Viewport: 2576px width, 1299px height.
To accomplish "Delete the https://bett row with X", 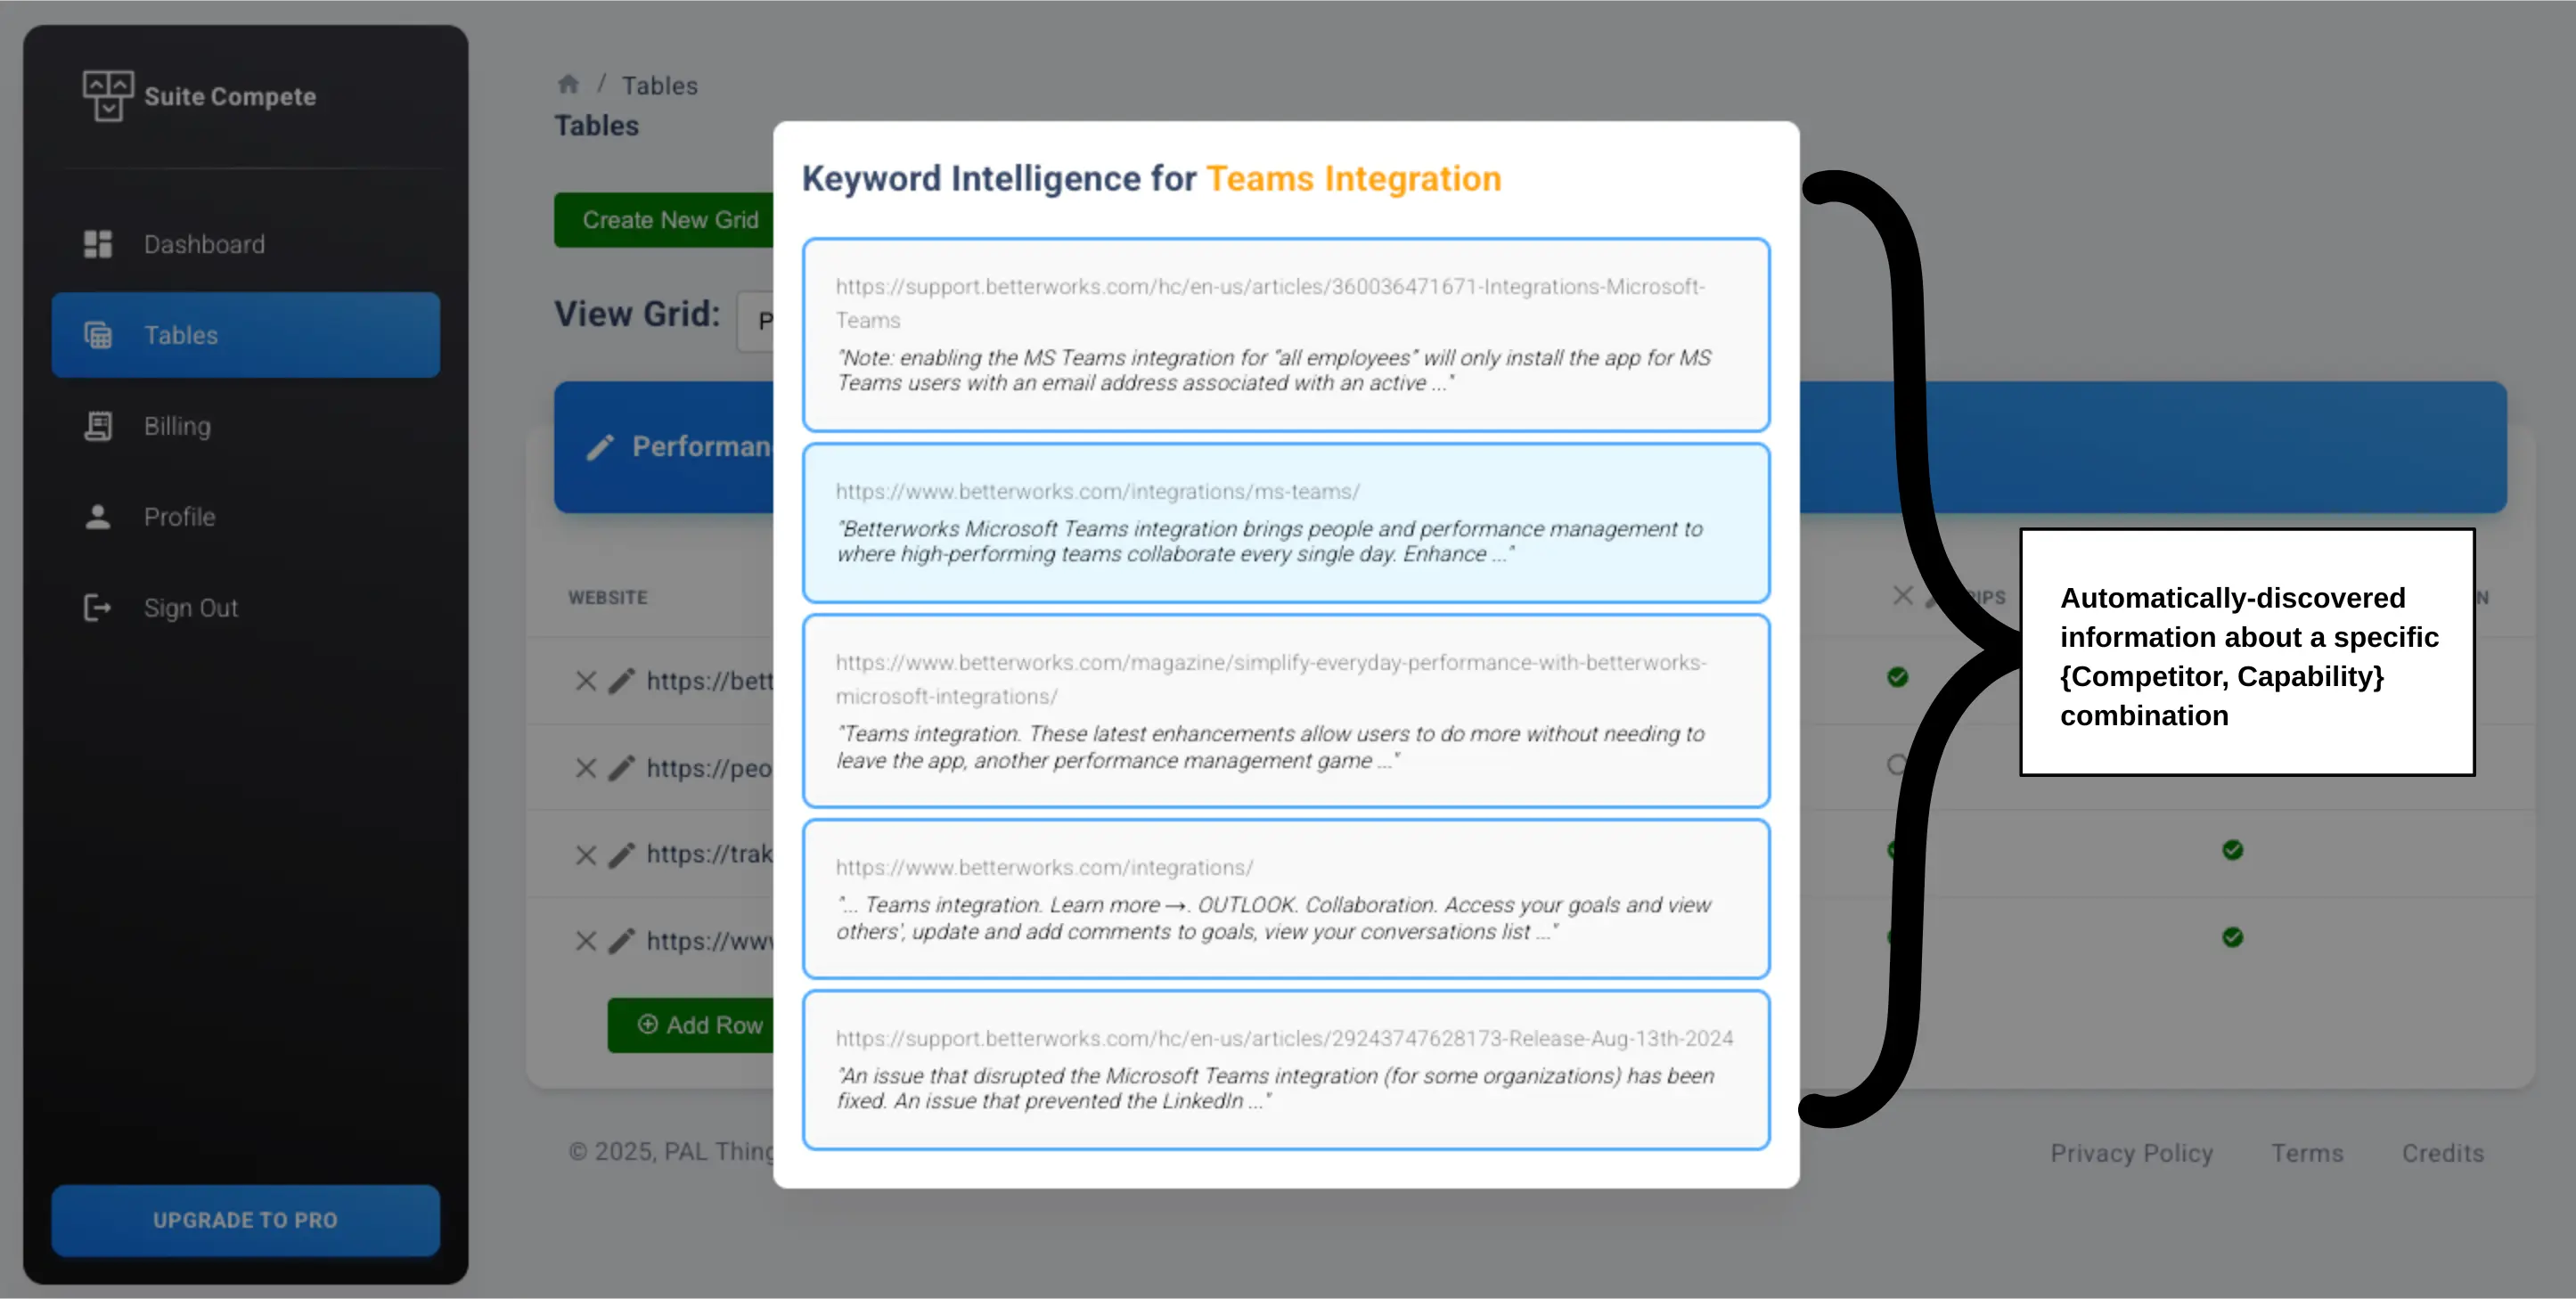I will pos(586,681).
